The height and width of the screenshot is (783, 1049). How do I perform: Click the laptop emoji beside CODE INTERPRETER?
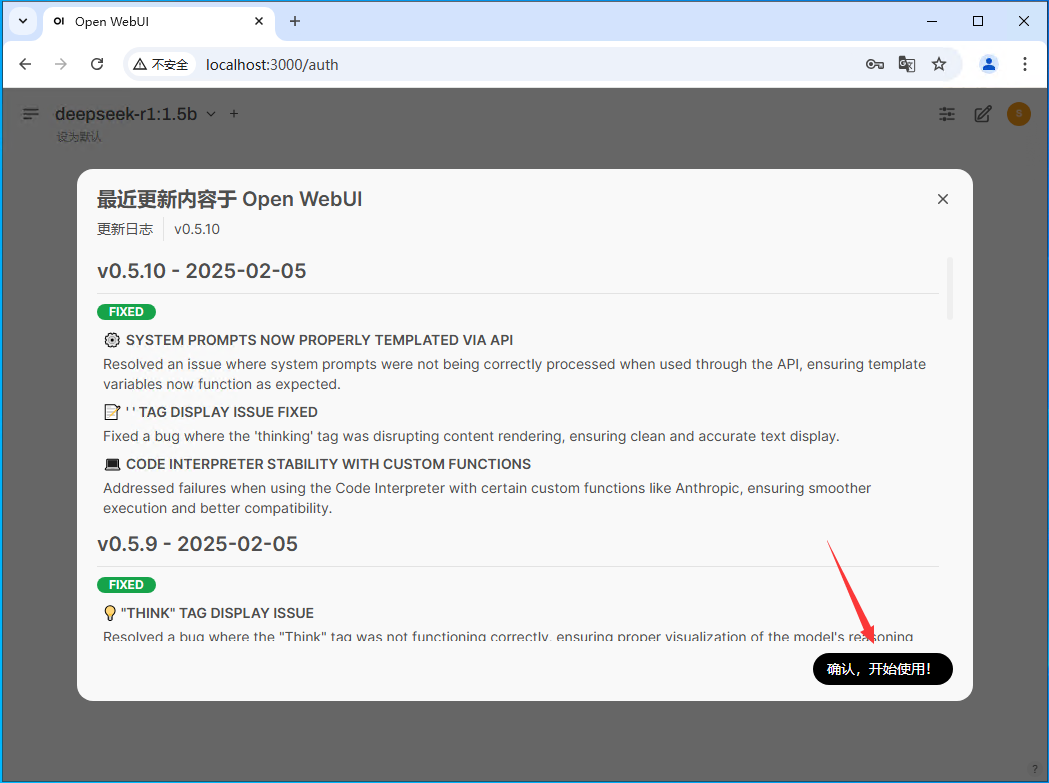pos(112,464)
